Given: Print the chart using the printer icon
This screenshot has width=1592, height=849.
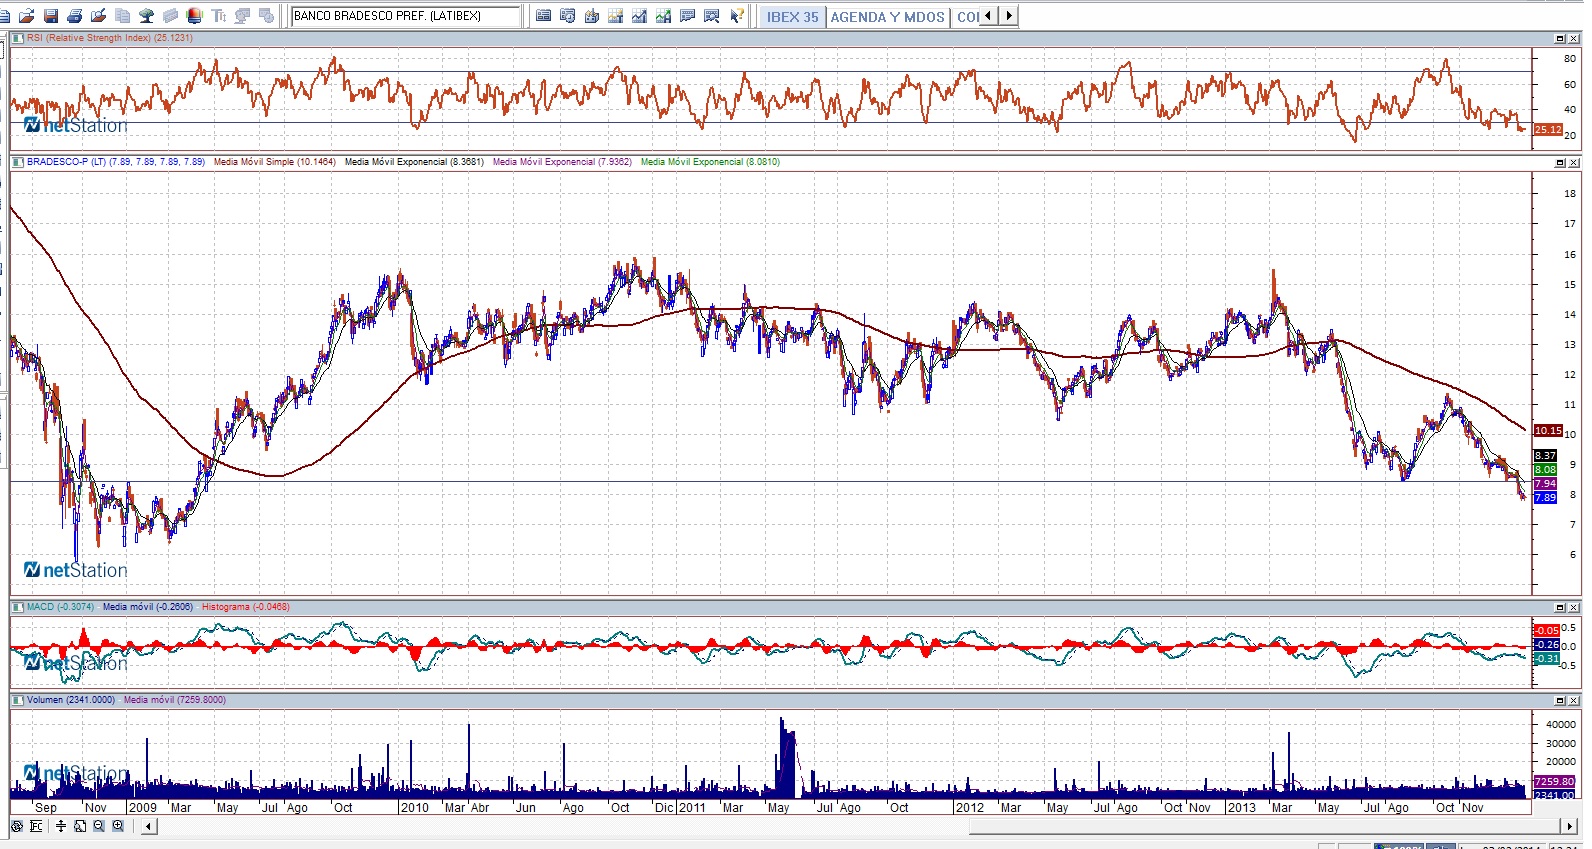Looking at the screenshot, I should click(74, 16).
